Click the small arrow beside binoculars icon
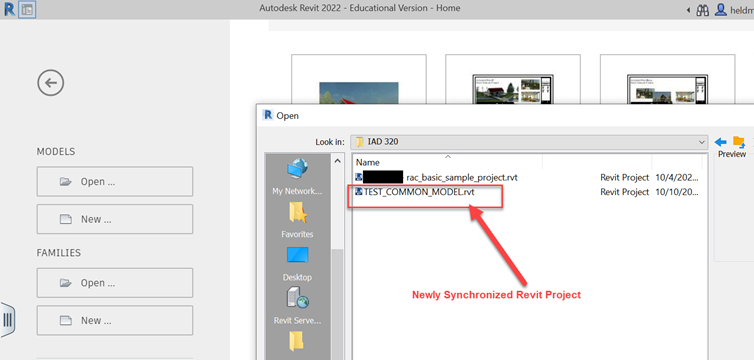Image resolution: width=754 pixels, height=360 pixels. (x=688, y=10)
